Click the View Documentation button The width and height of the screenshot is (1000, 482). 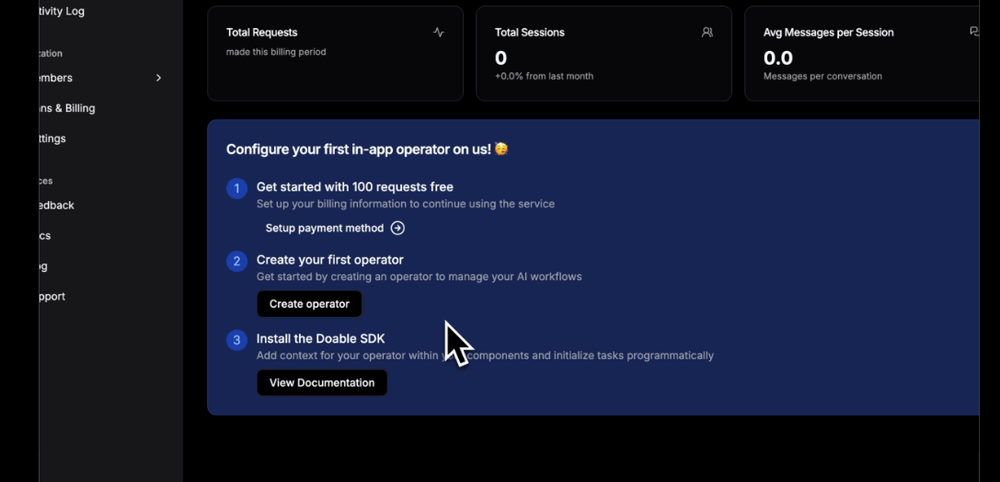322,383
